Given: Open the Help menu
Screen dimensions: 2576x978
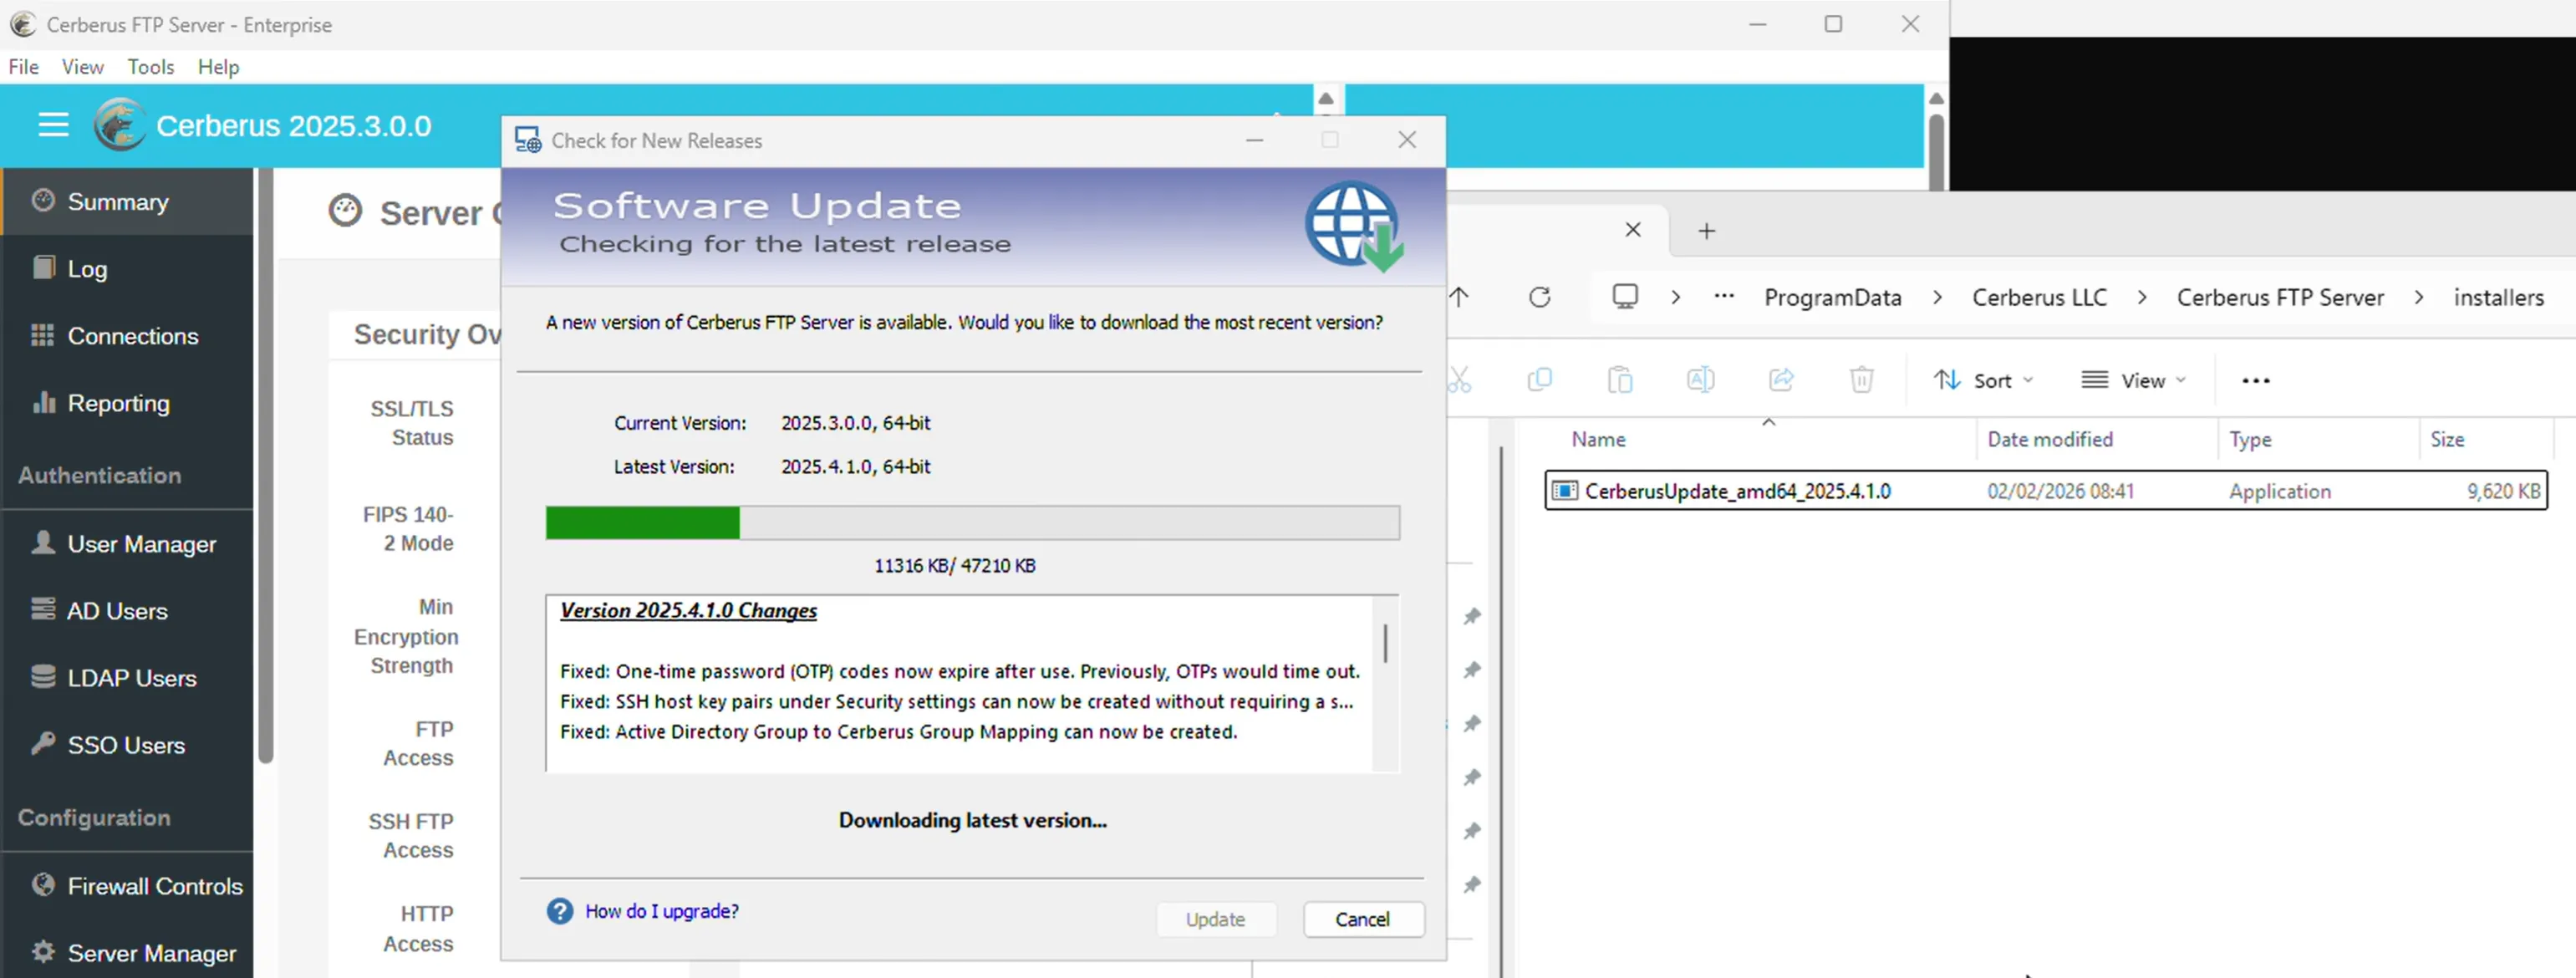Looking at the screenshot, I should [218, 67].
